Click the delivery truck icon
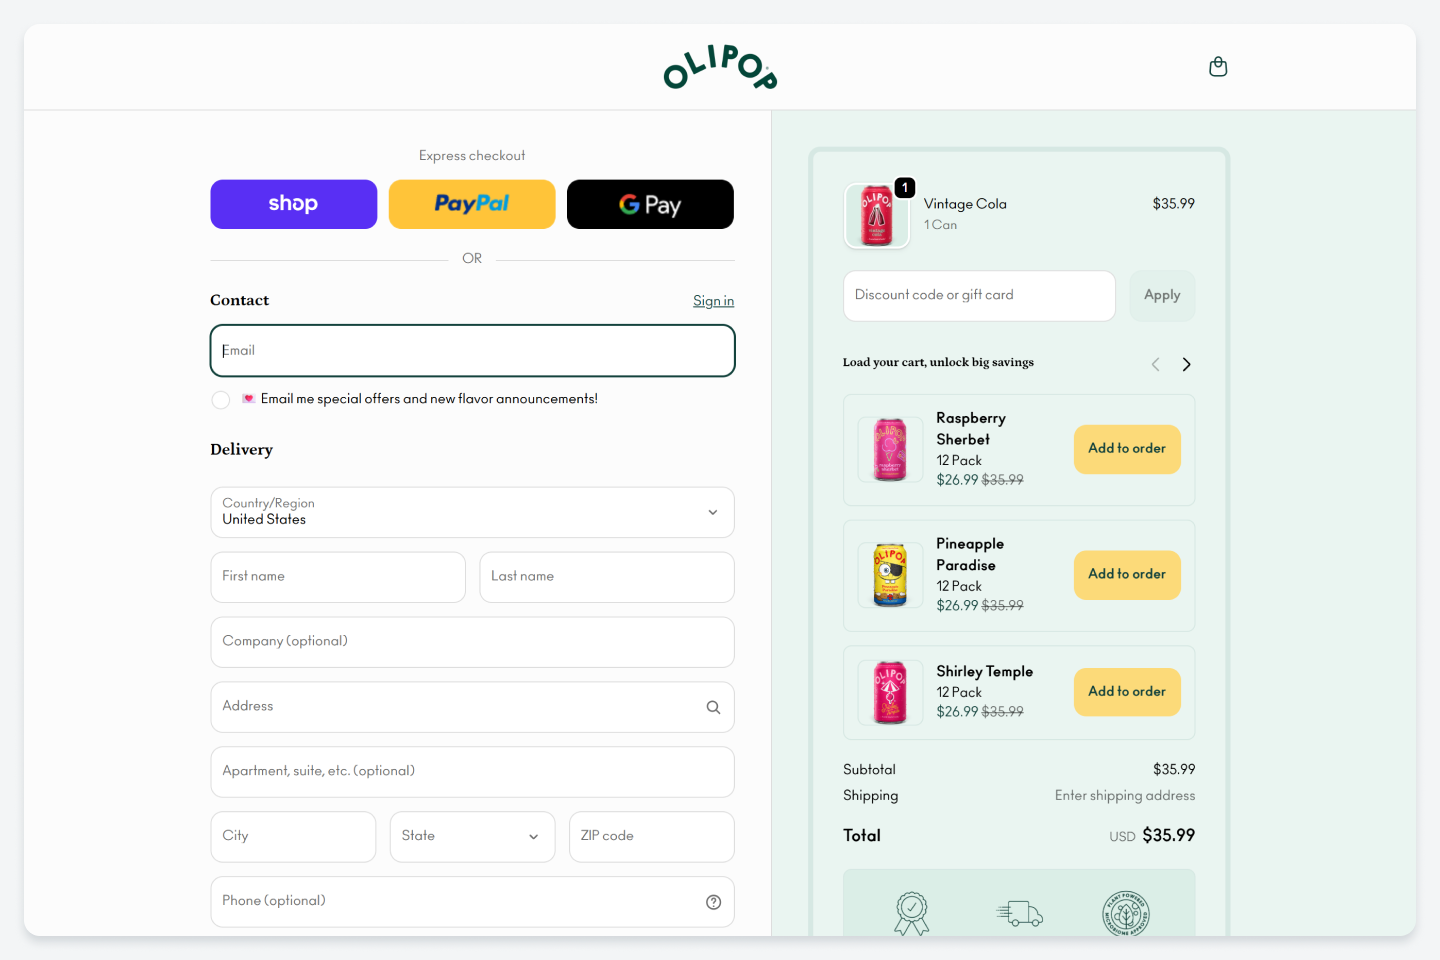This screenshot has width=1440, height=960. [1019, 913]
